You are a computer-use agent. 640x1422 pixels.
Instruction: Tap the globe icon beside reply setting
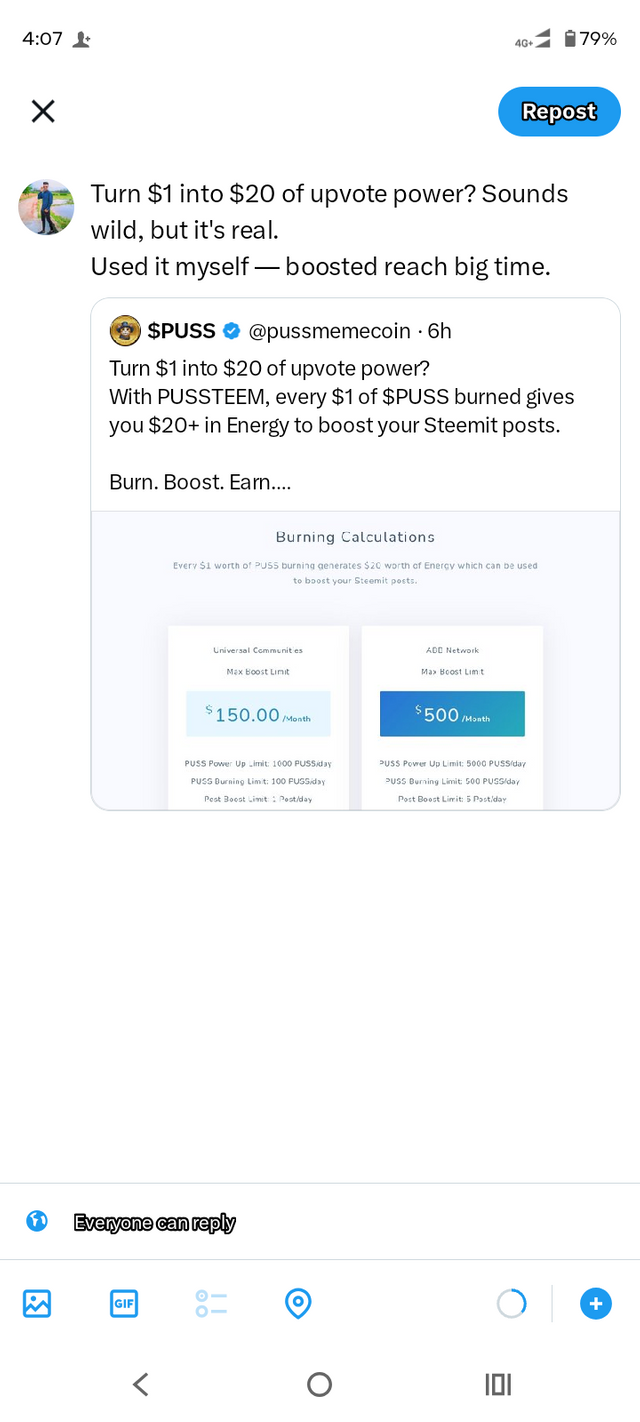click(37, 1221)
